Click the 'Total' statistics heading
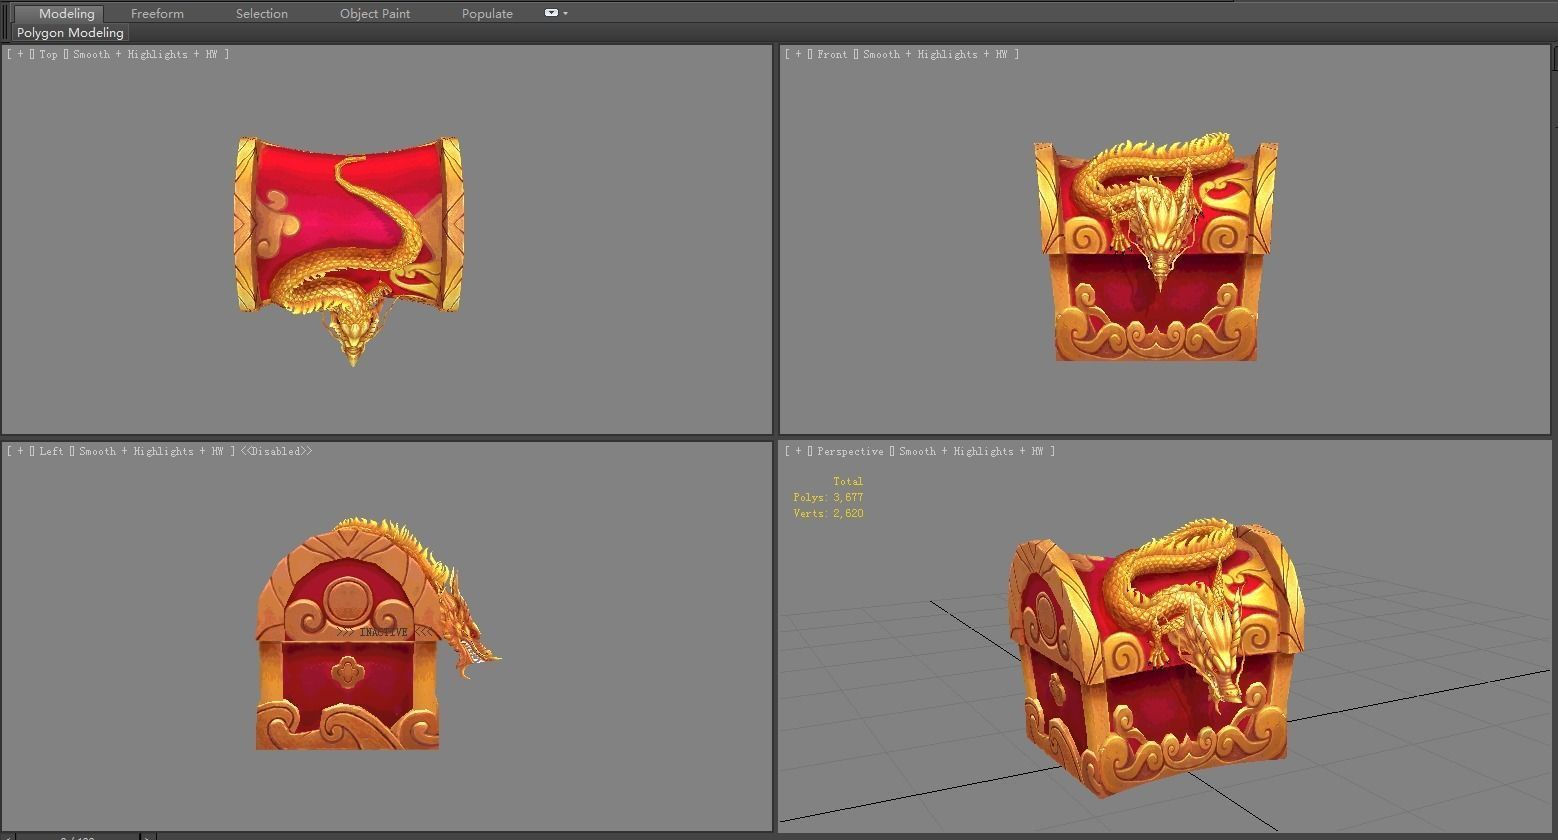 pyautogui.click(x=848, y=481)
